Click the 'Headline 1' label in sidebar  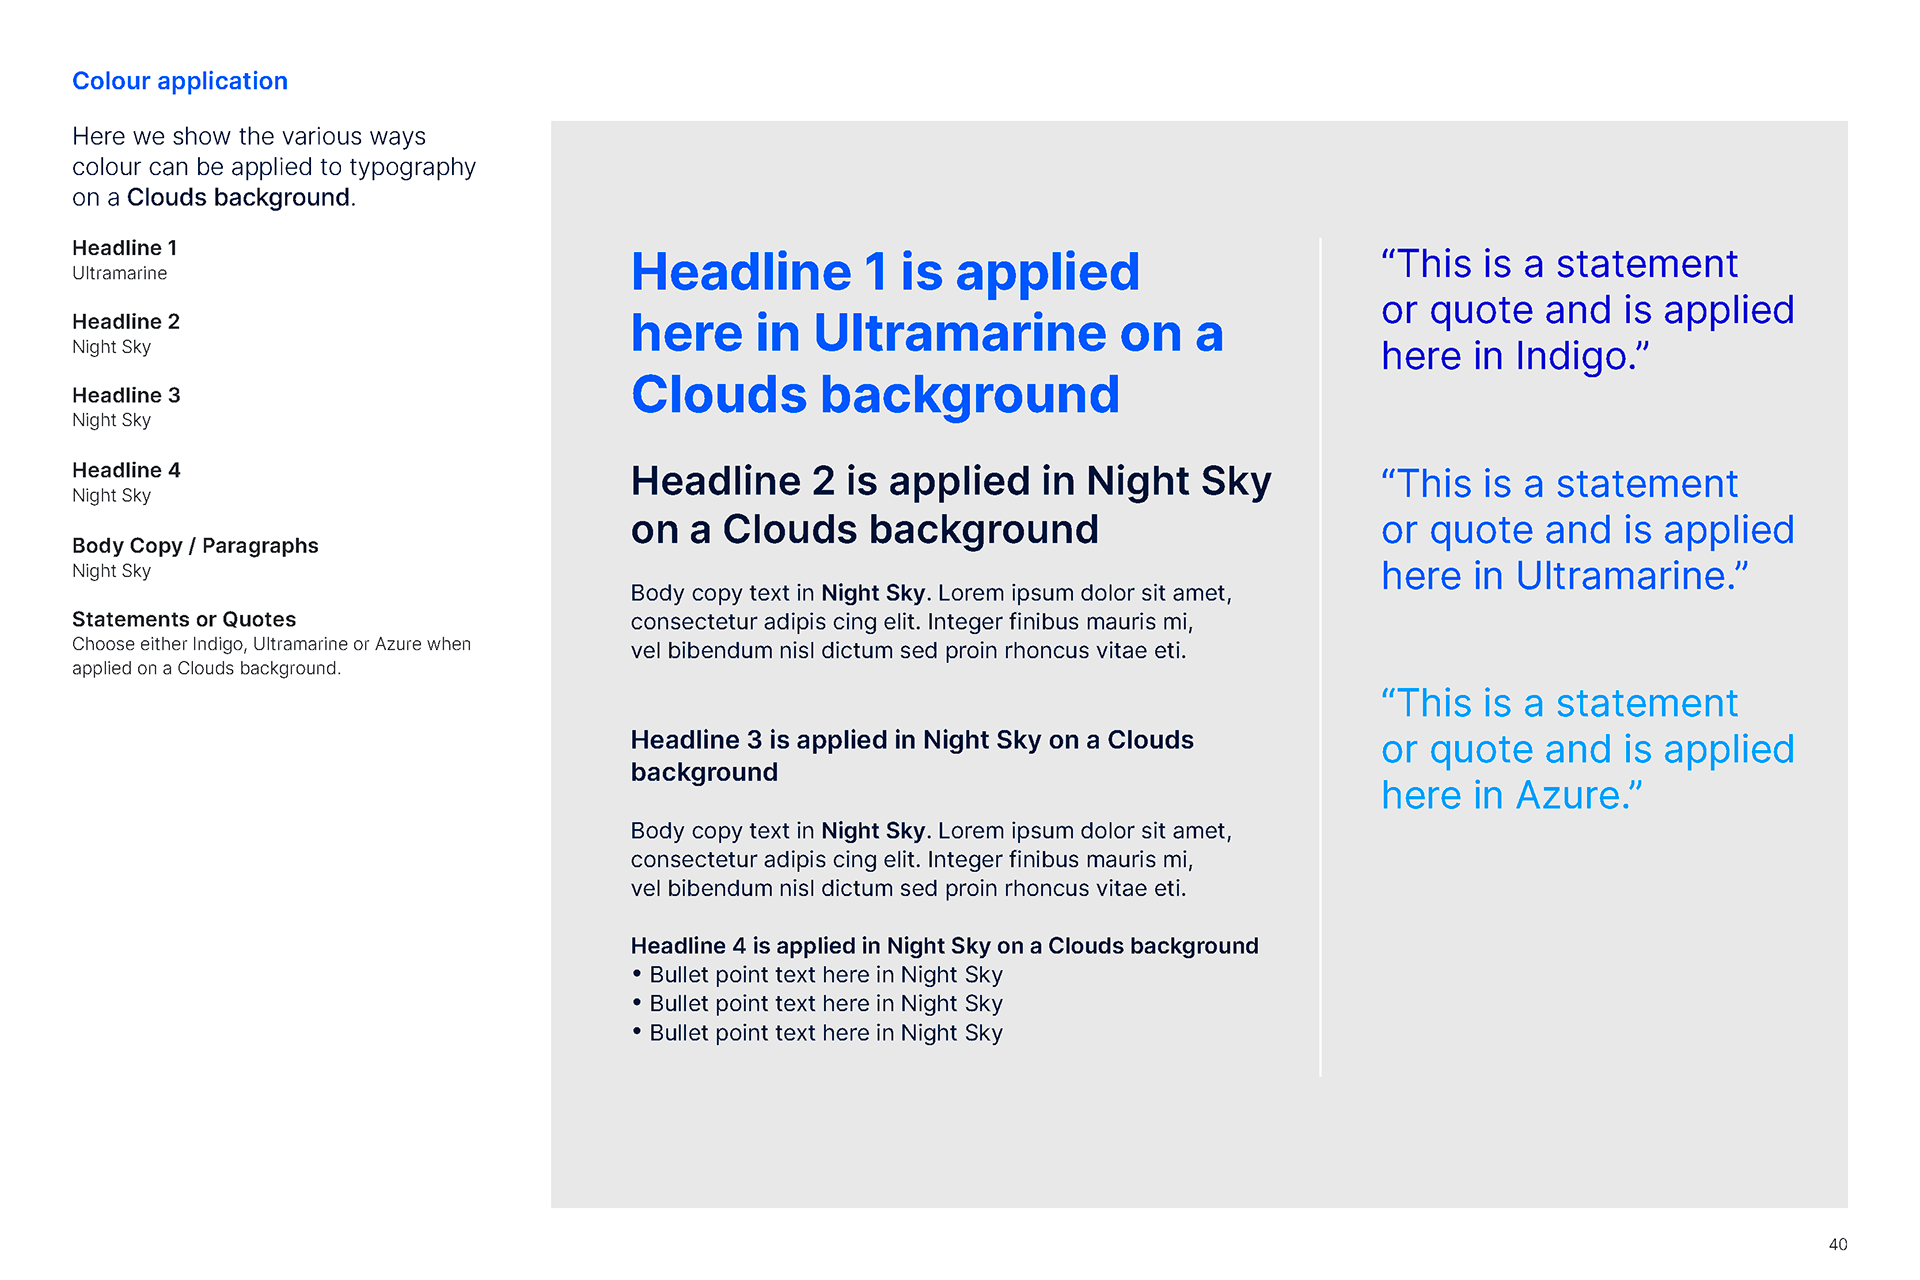(124, 248)
